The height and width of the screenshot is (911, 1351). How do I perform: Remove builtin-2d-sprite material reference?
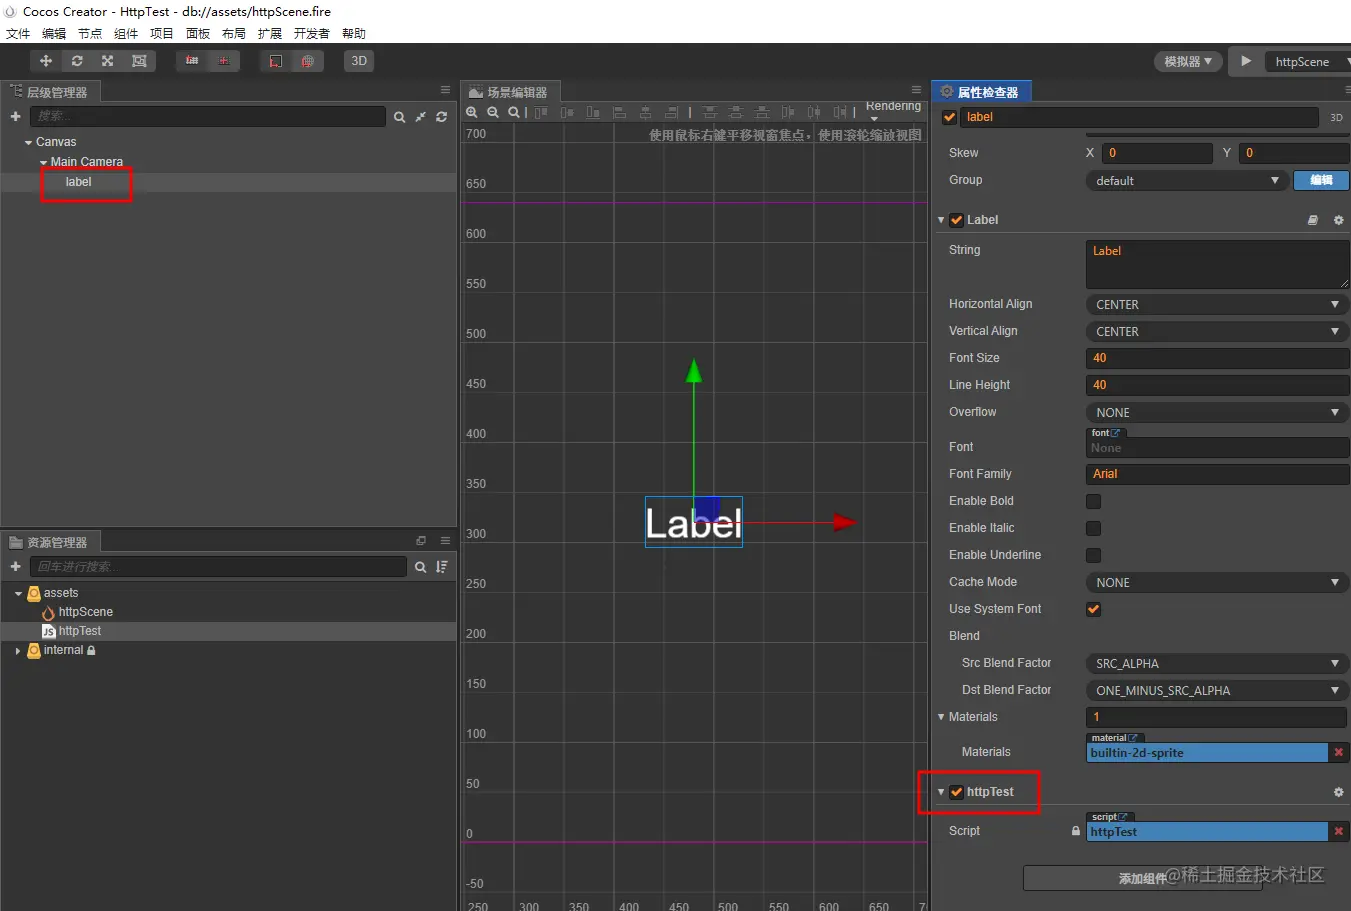tap(1339, 752)
